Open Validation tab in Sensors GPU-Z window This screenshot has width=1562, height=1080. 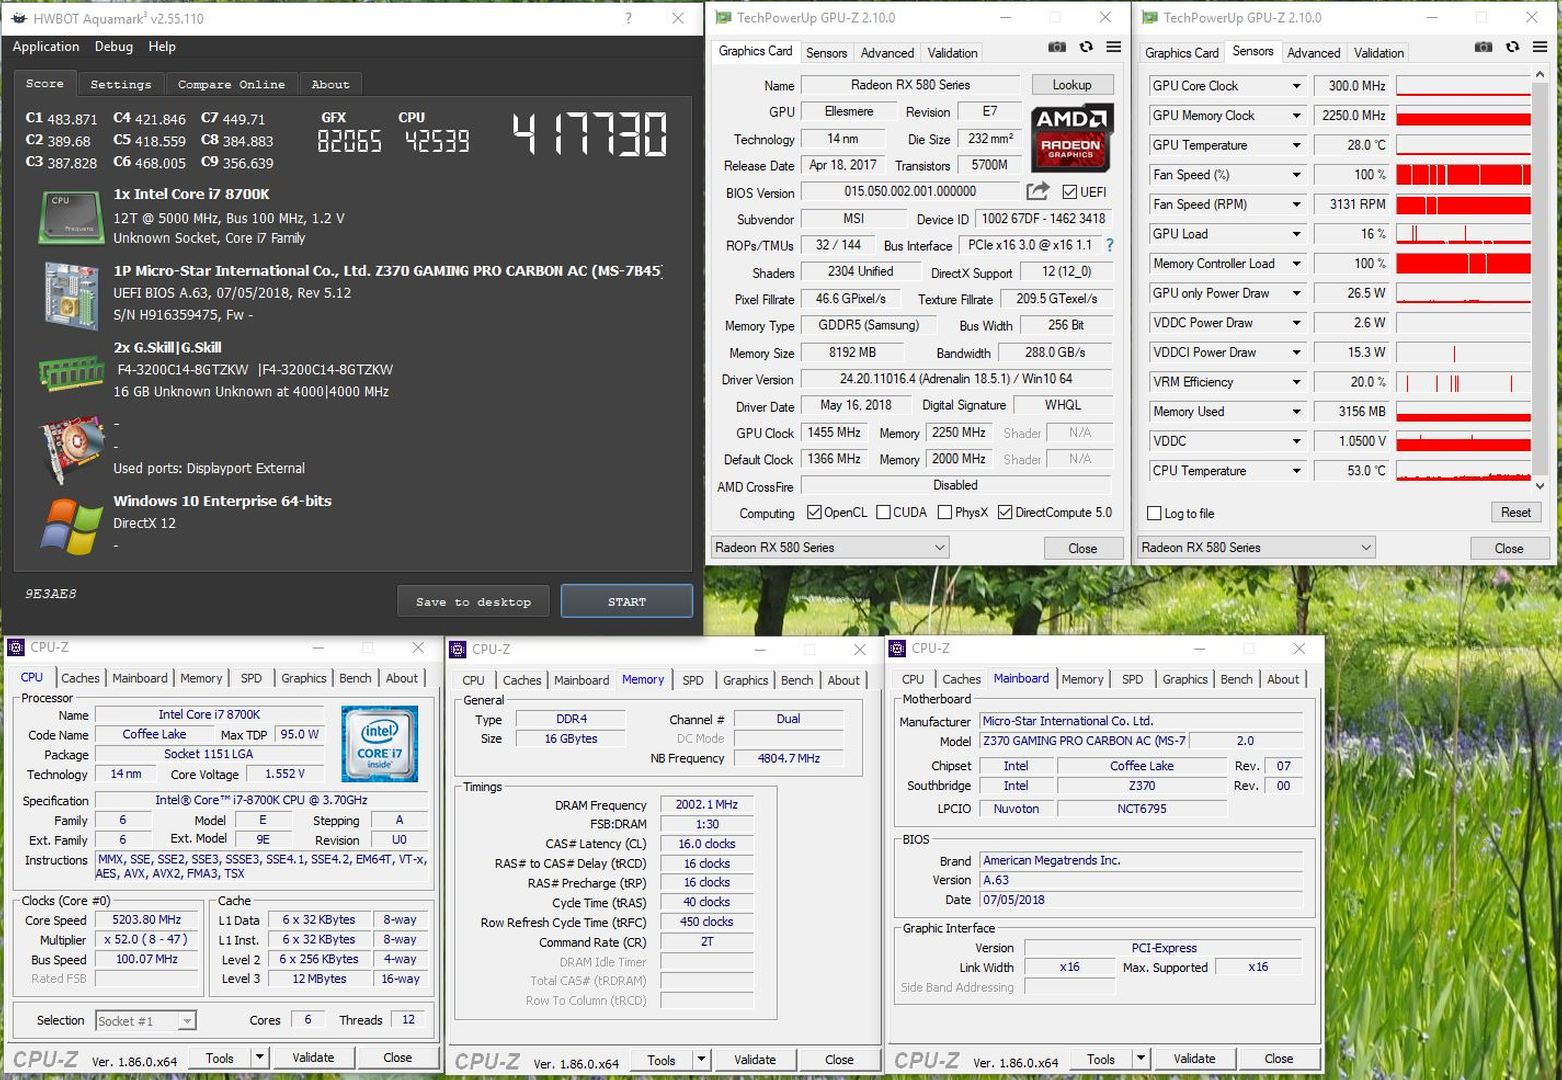(1379, 52)
